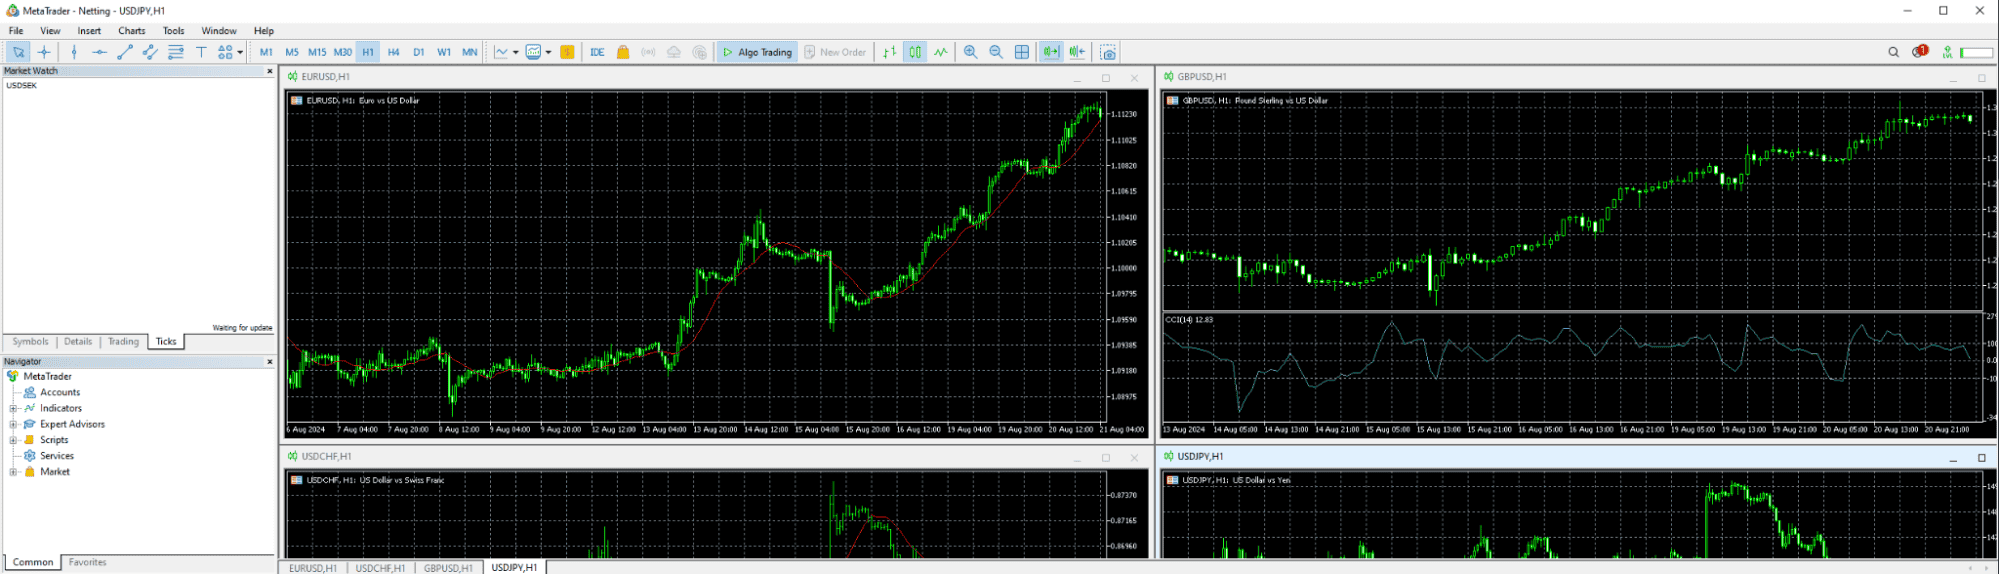Expand the Indicators tree node
The image size is (1999, 574).
[13, 408]
